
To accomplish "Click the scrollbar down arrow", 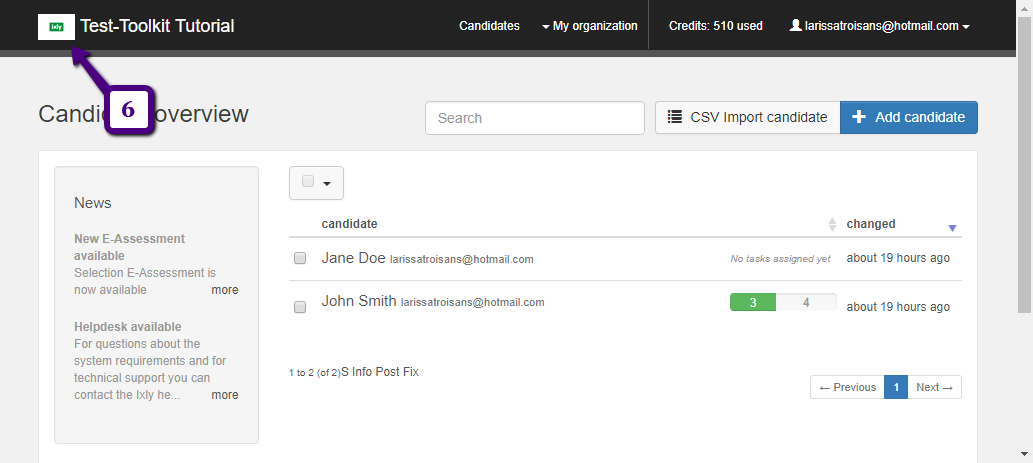I will 1026,454.
